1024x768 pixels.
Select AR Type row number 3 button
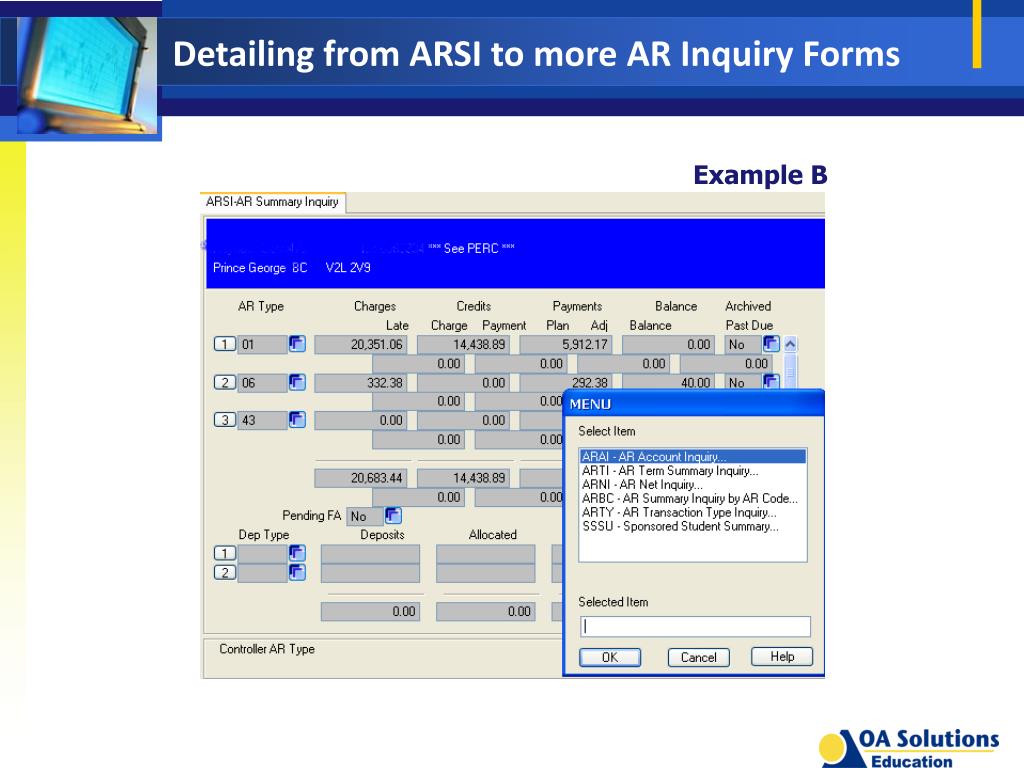point(225,420)
